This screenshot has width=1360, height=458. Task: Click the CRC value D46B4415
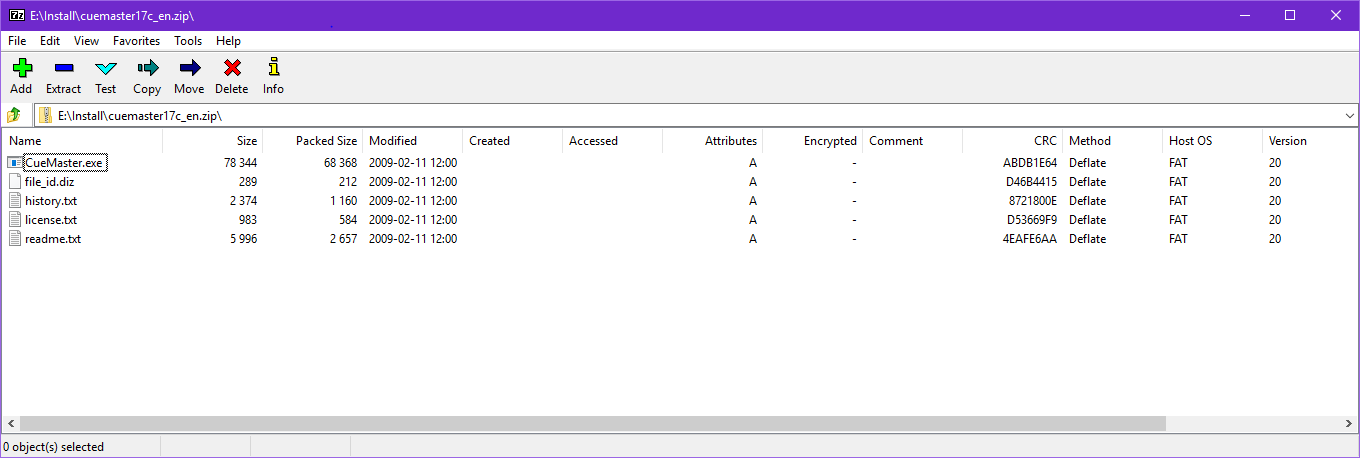1031,182
